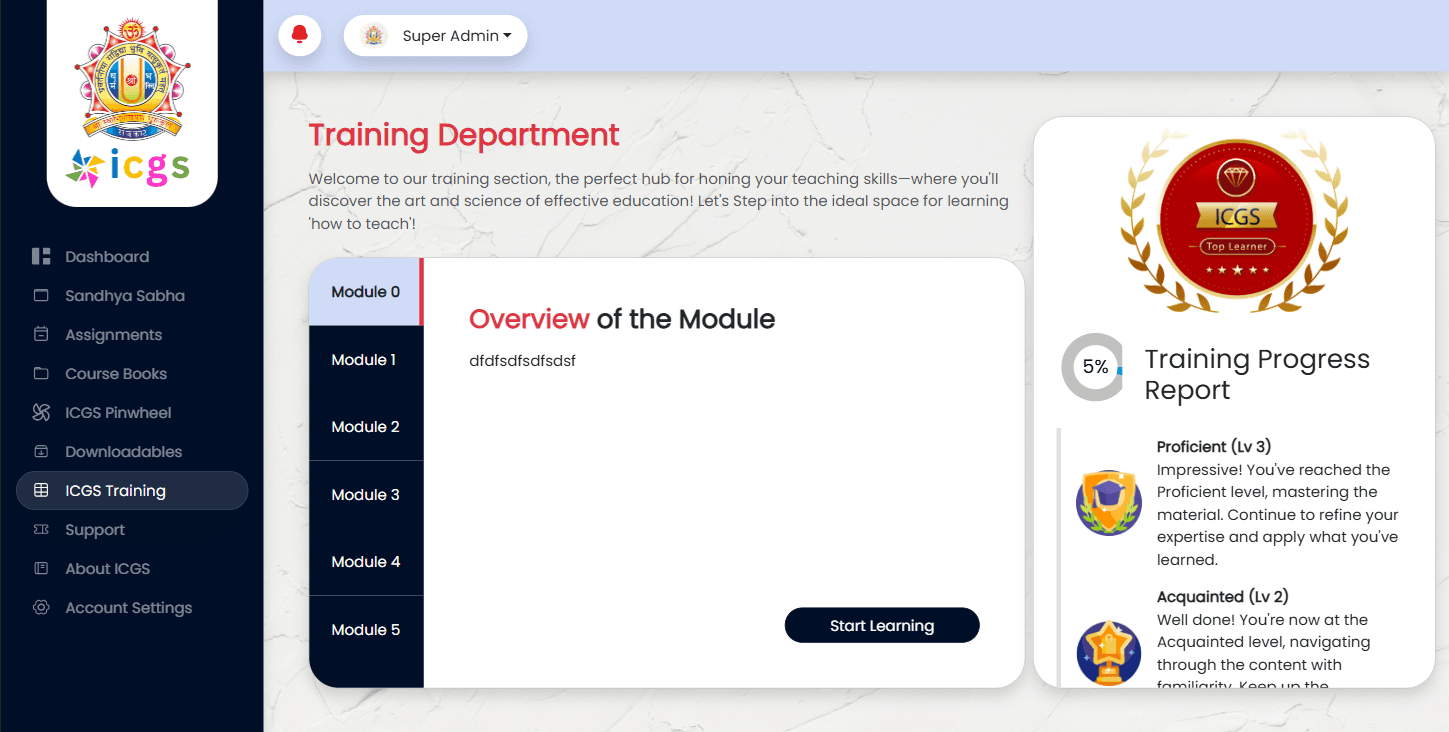Click the Downloadables icon in sidebar
The width and height of the screenshot is (1449, 732).
[x=41, y=452]
